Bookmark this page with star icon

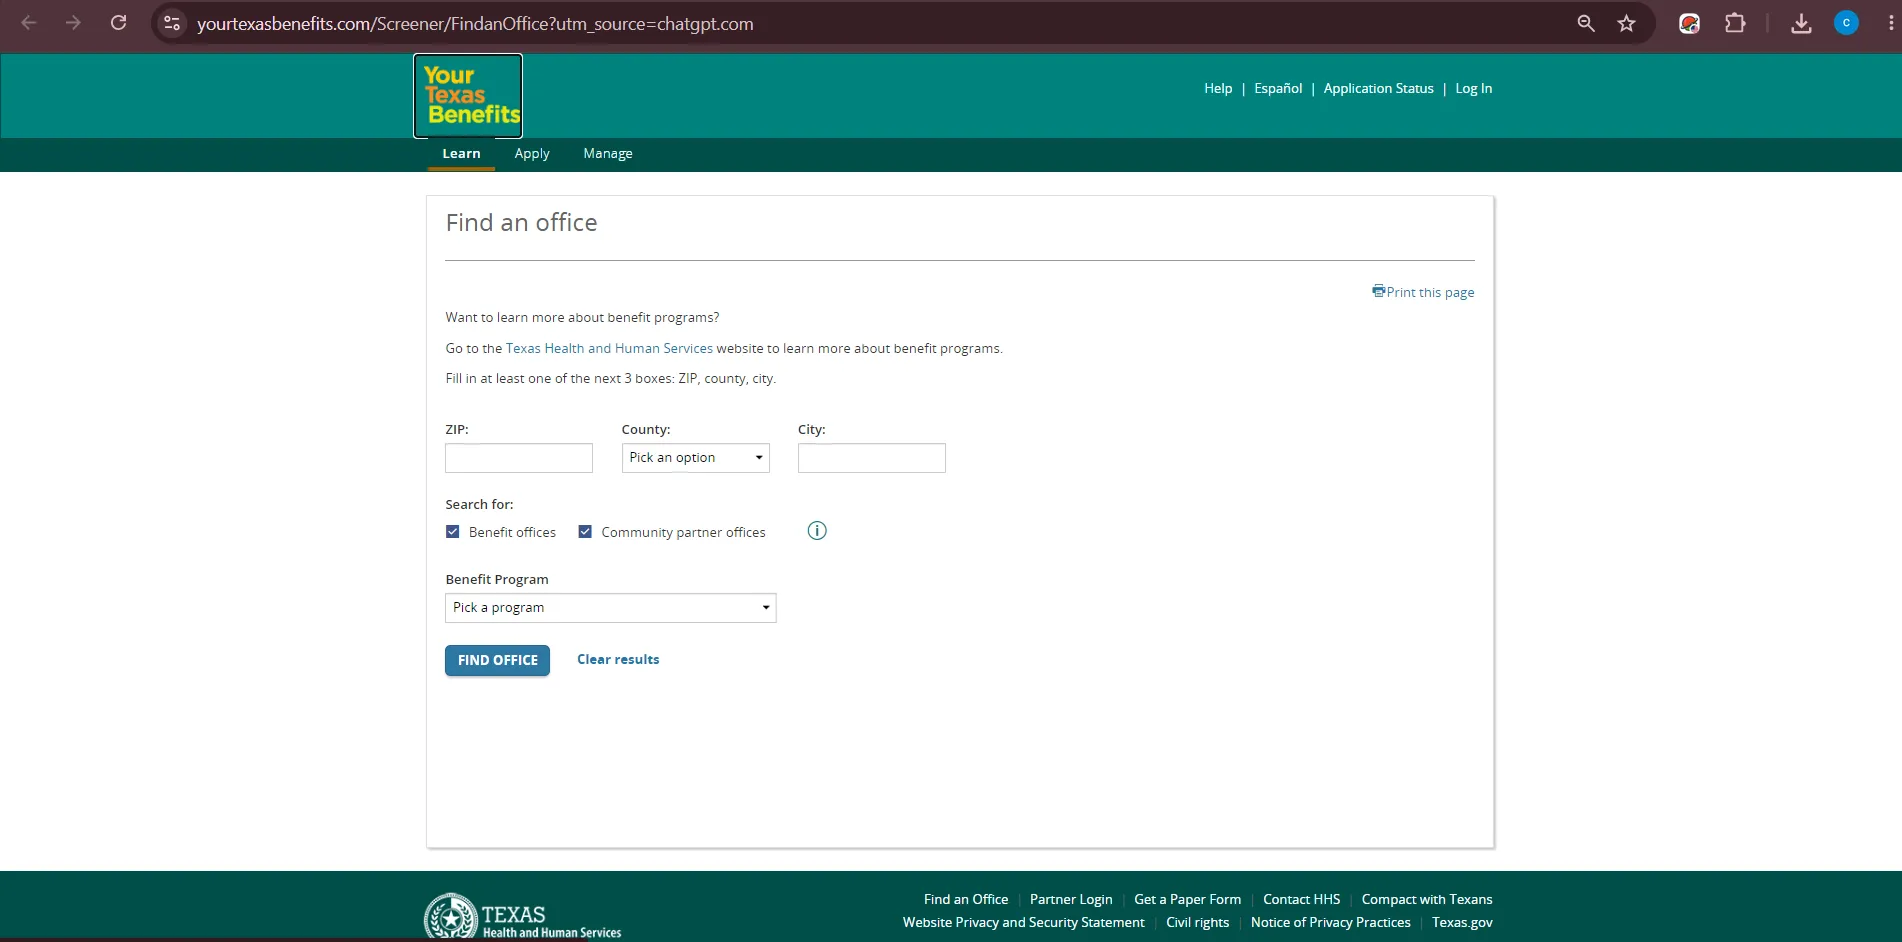point(1627,23)
